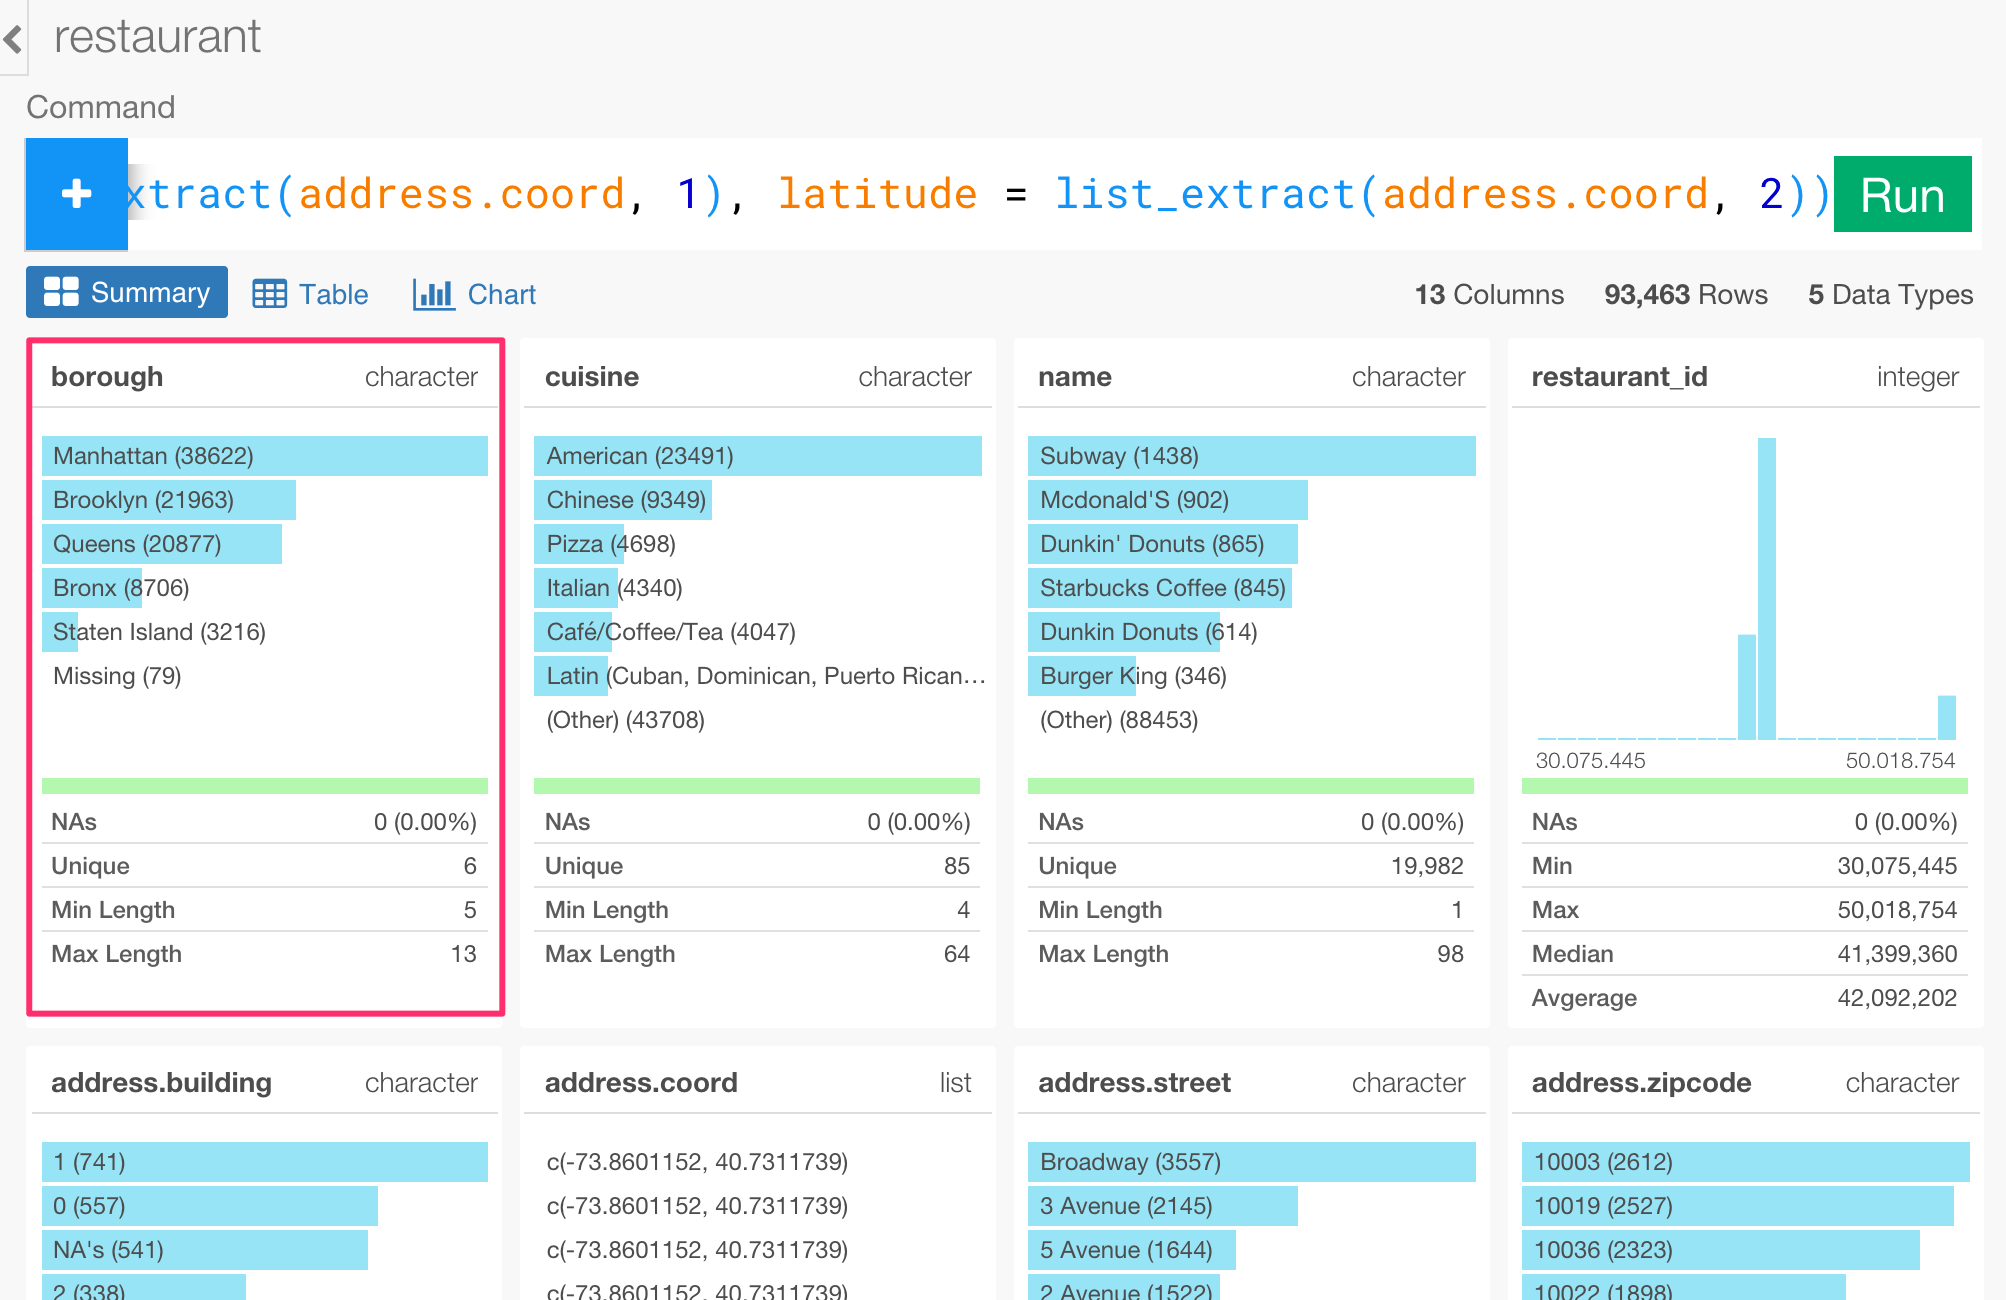Click the (Other) (88453) name row
Viewport: 2006px width, 1300px height.
point(1119,720)
